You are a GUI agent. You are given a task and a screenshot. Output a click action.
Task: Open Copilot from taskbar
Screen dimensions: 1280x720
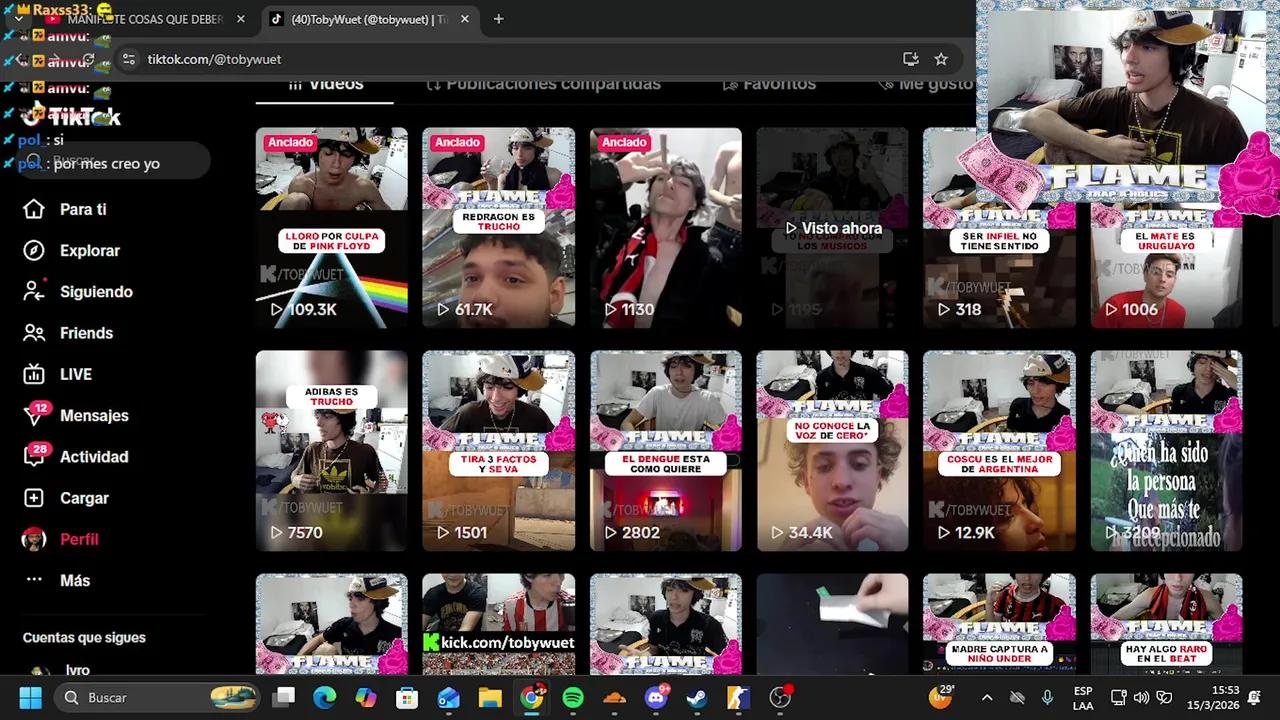click(x=366, y=697)
